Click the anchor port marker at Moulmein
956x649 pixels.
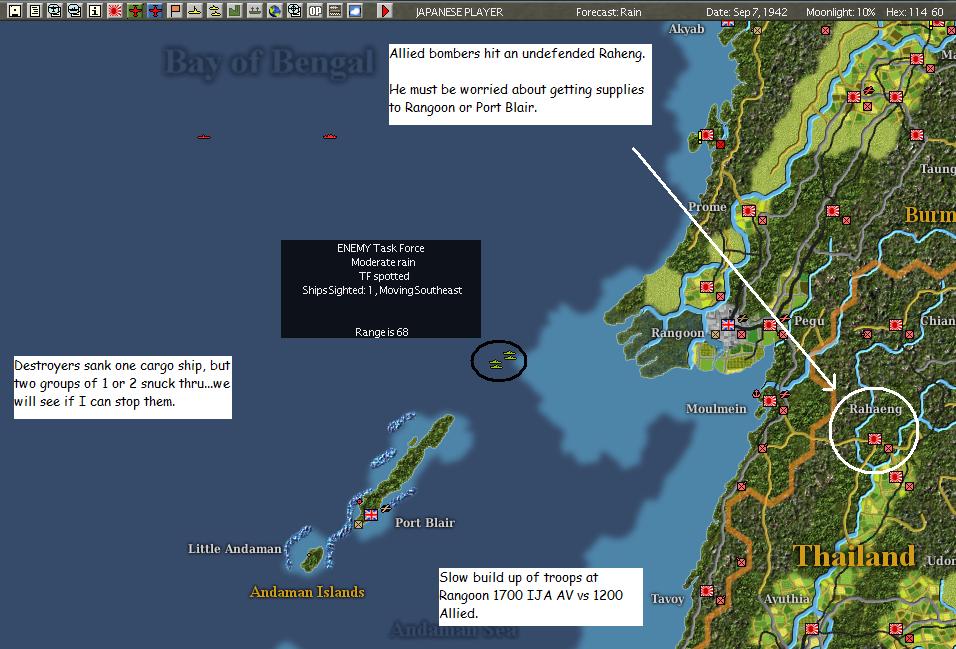click(757, 393)
